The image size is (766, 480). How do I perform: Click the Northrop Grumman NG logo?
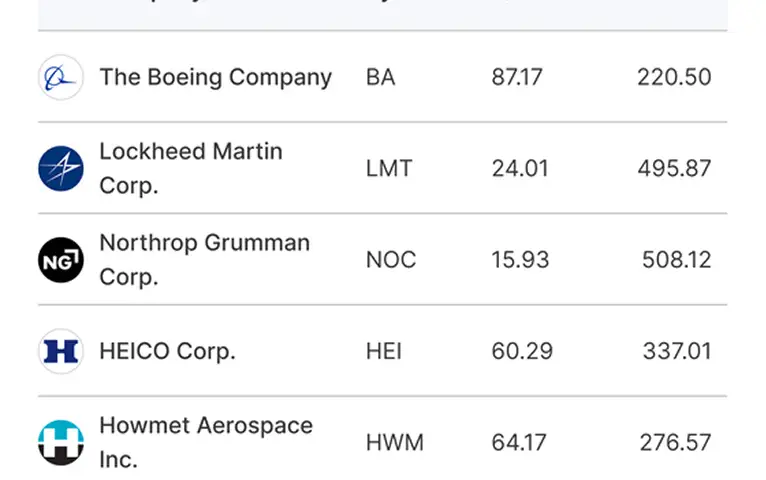click(x=61, y=260)
